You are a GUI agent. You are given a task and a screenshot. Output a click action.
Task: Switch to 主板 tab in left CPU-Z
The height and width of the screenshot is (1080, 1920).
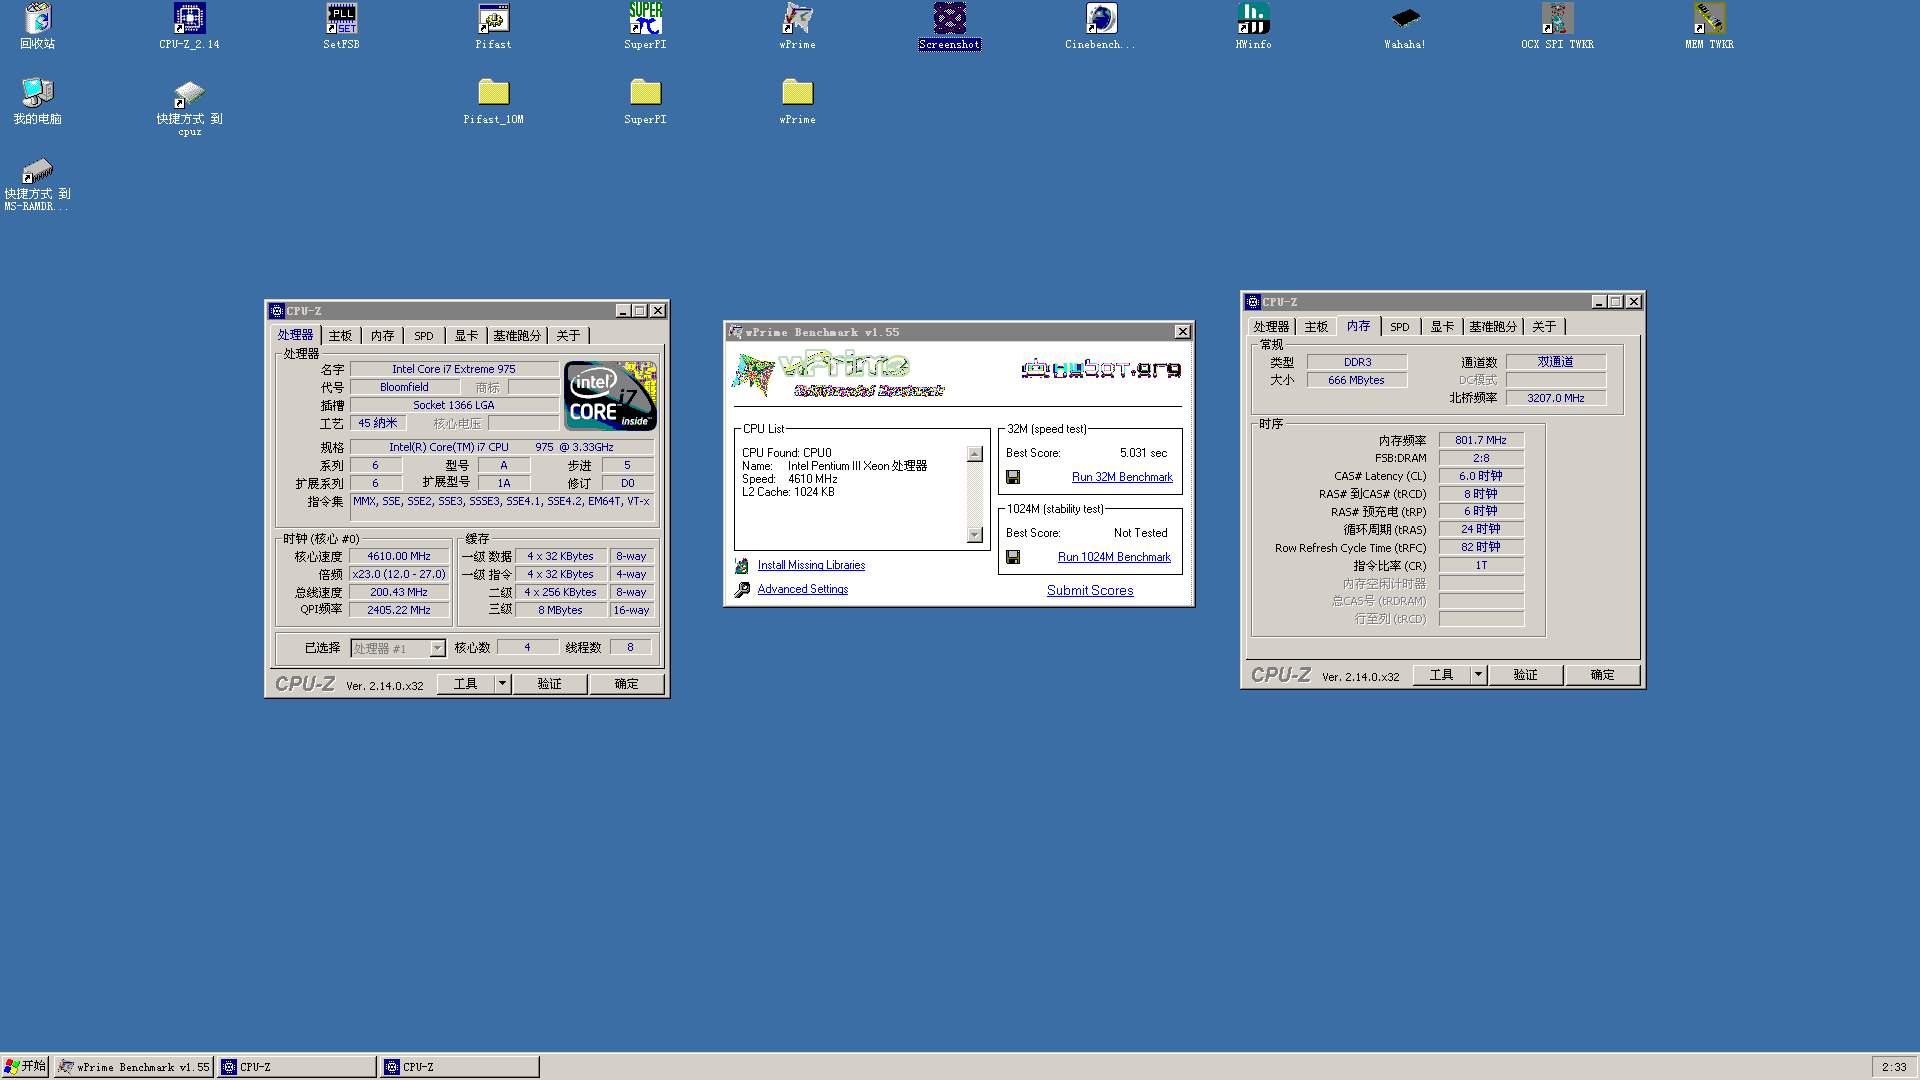[340, 336]
